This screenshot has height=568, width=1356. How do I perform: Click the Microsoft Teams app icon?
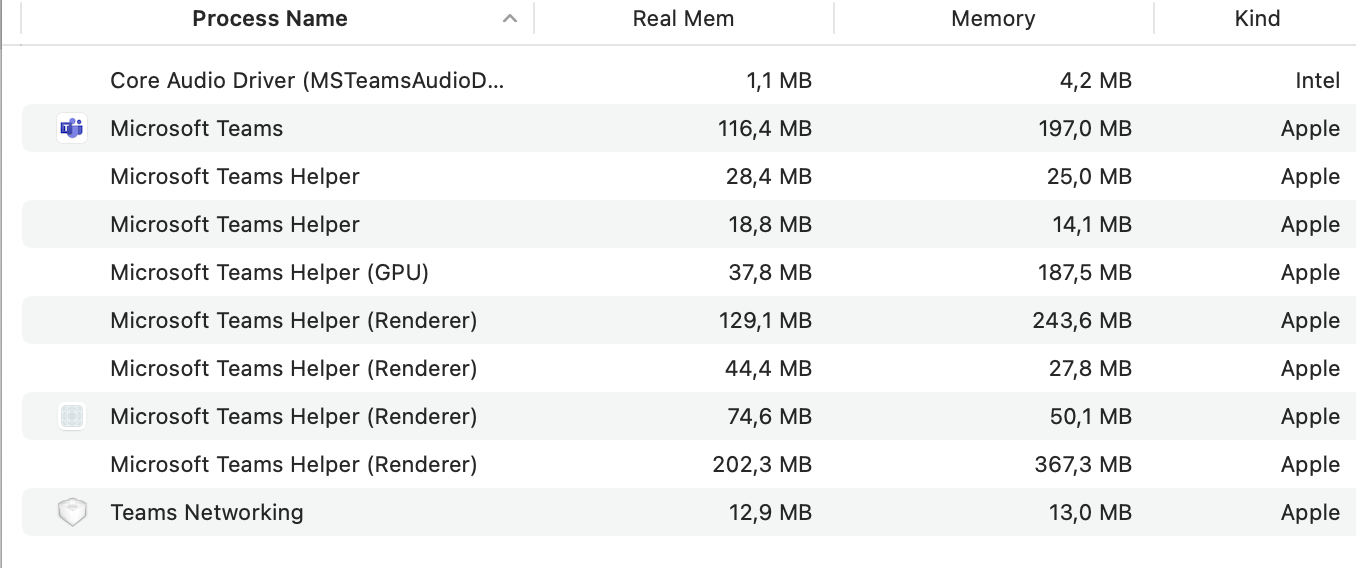tap(72, 128)
